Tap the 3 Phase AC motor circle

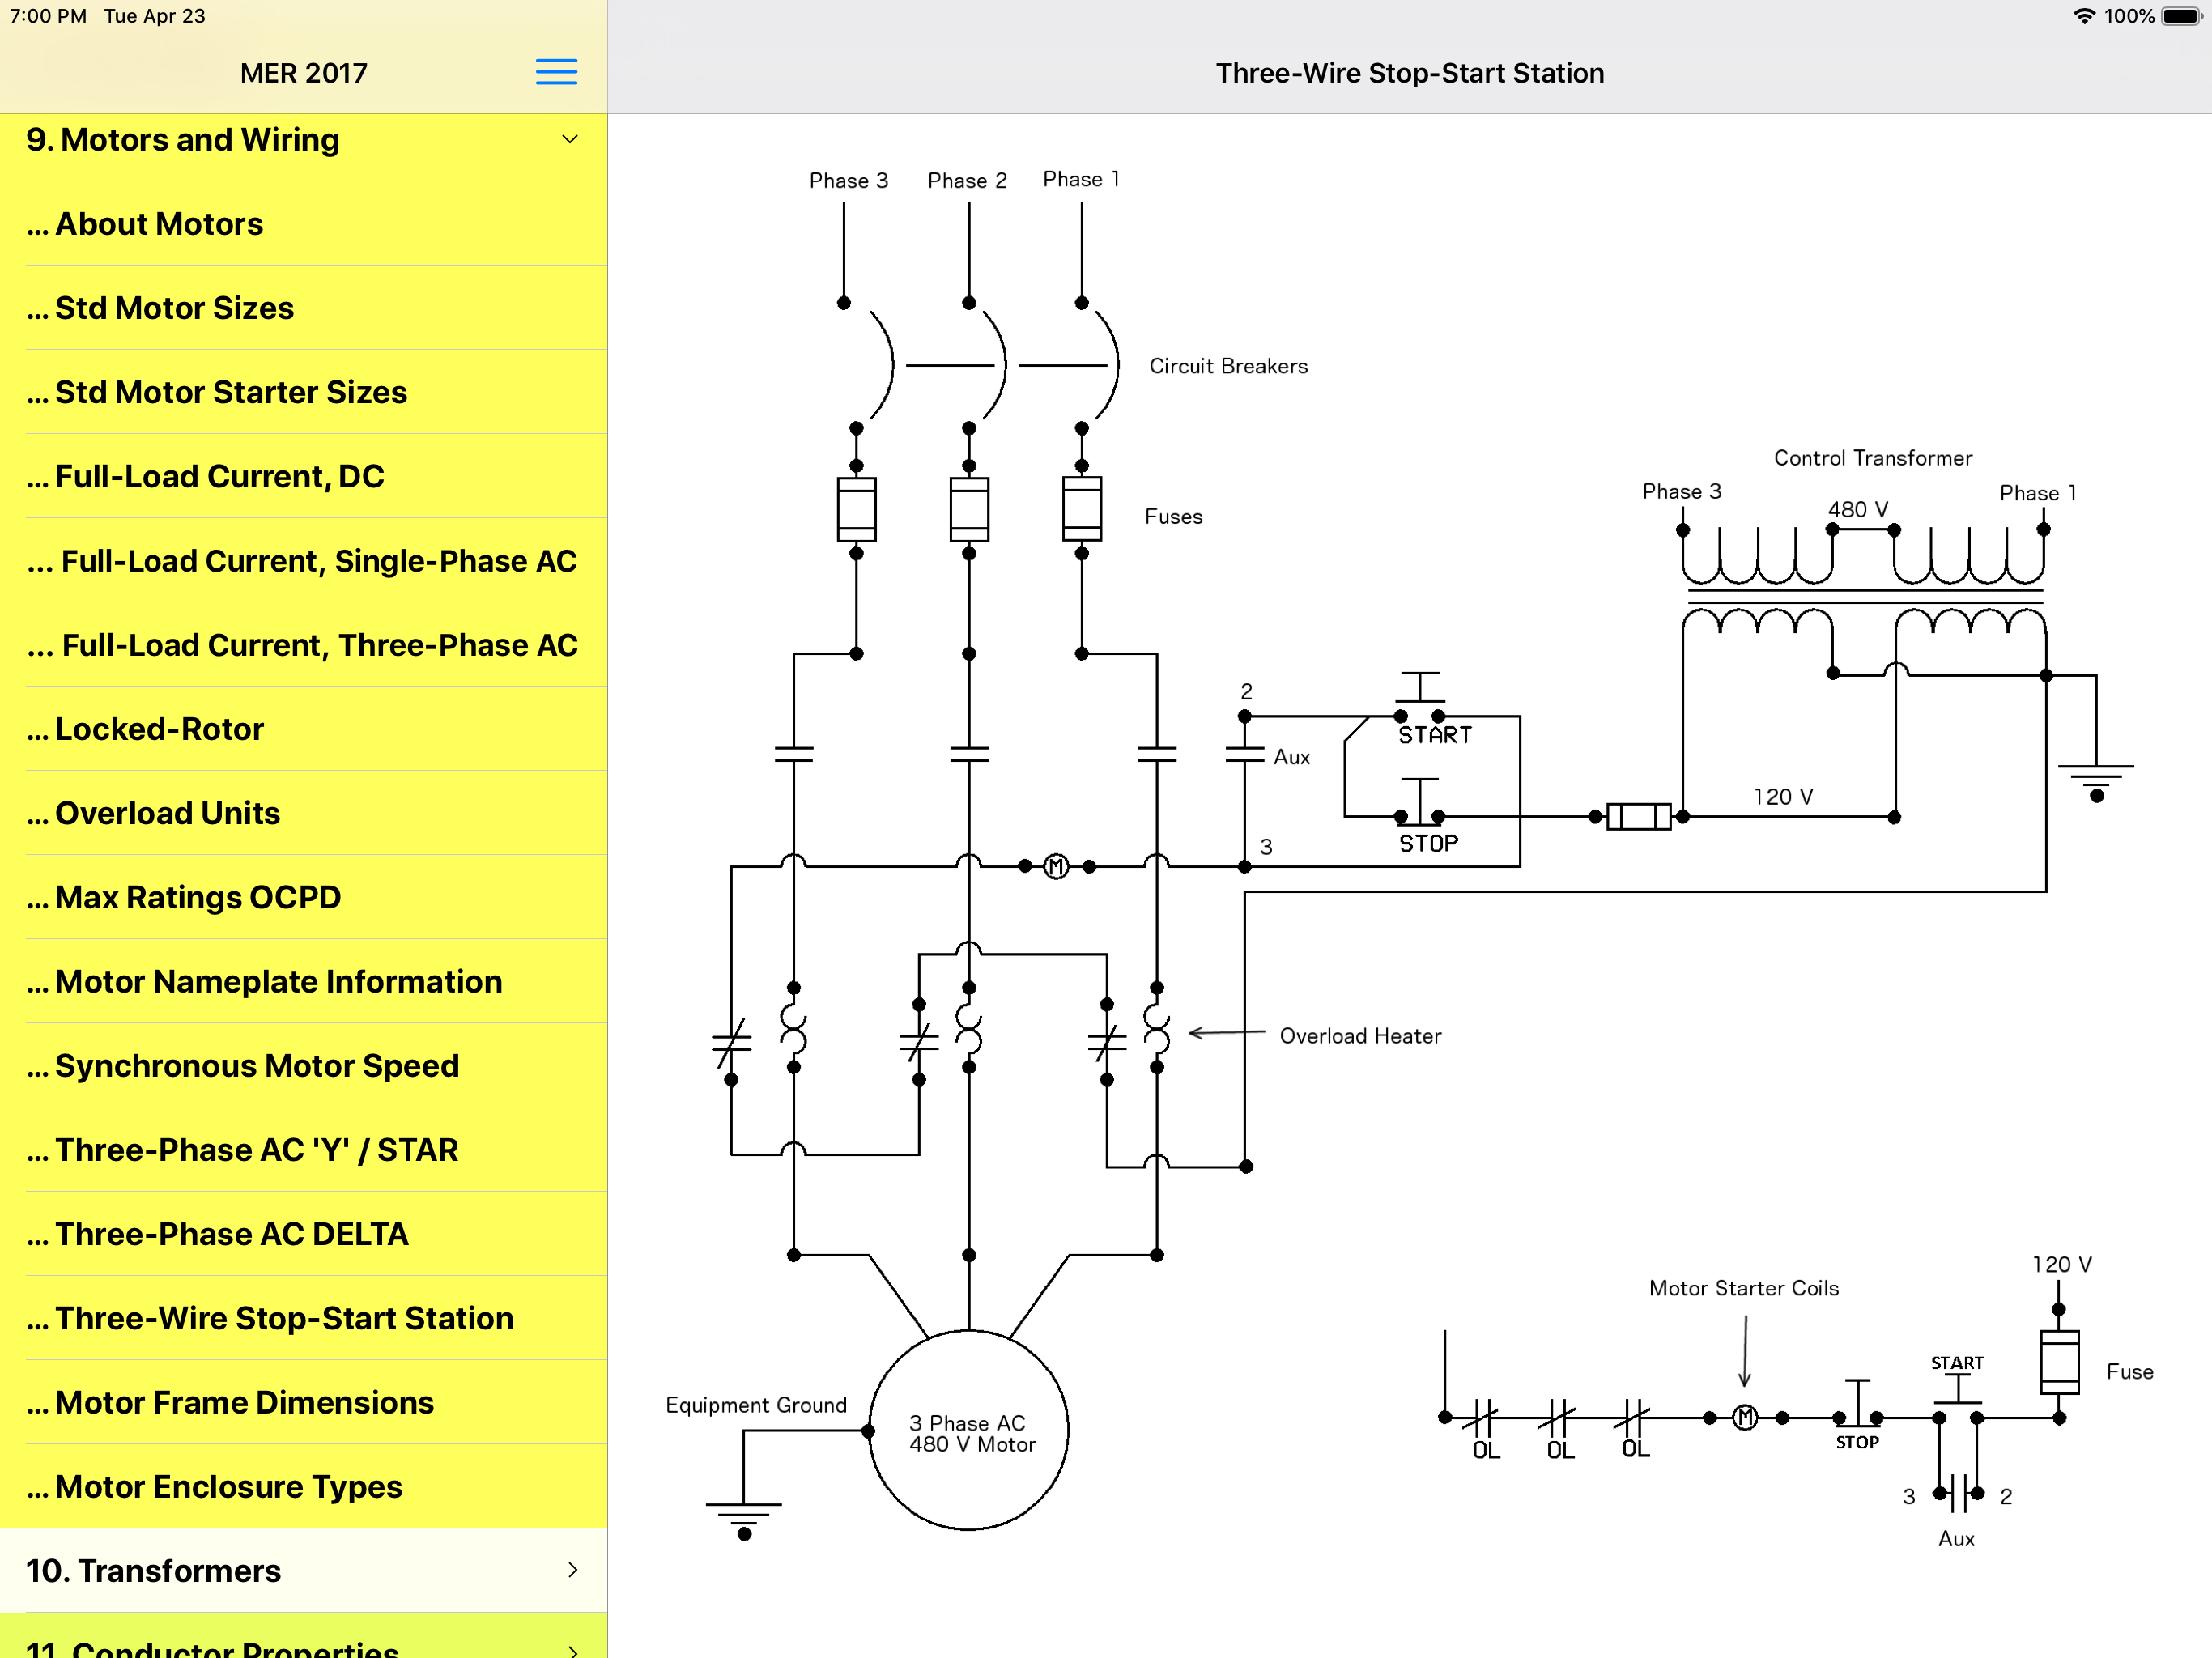coord(968,1430)
